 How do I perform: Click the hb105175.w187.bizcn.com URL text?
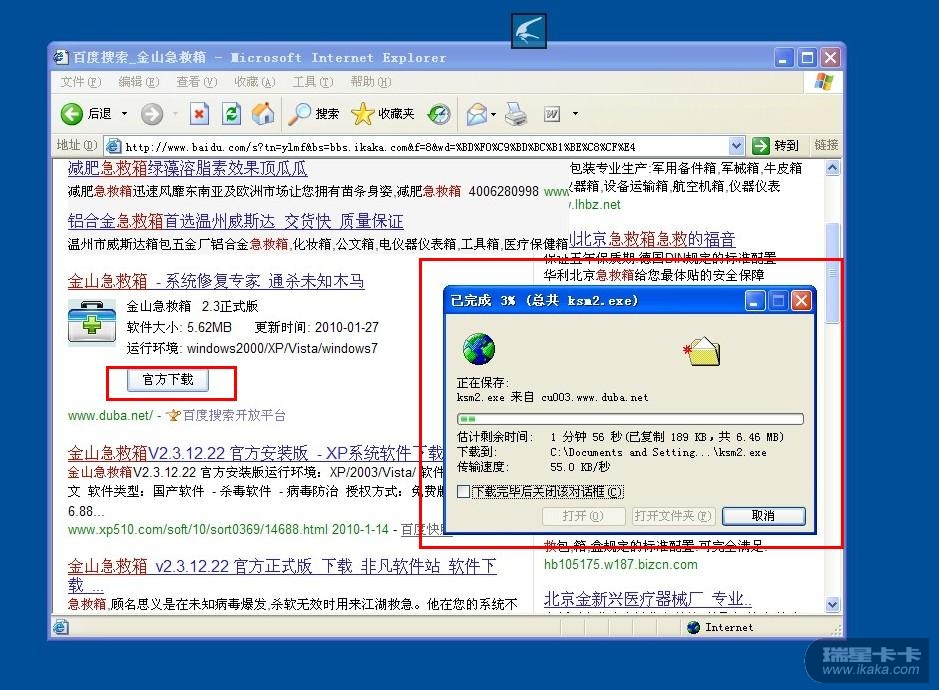(620, 564)
